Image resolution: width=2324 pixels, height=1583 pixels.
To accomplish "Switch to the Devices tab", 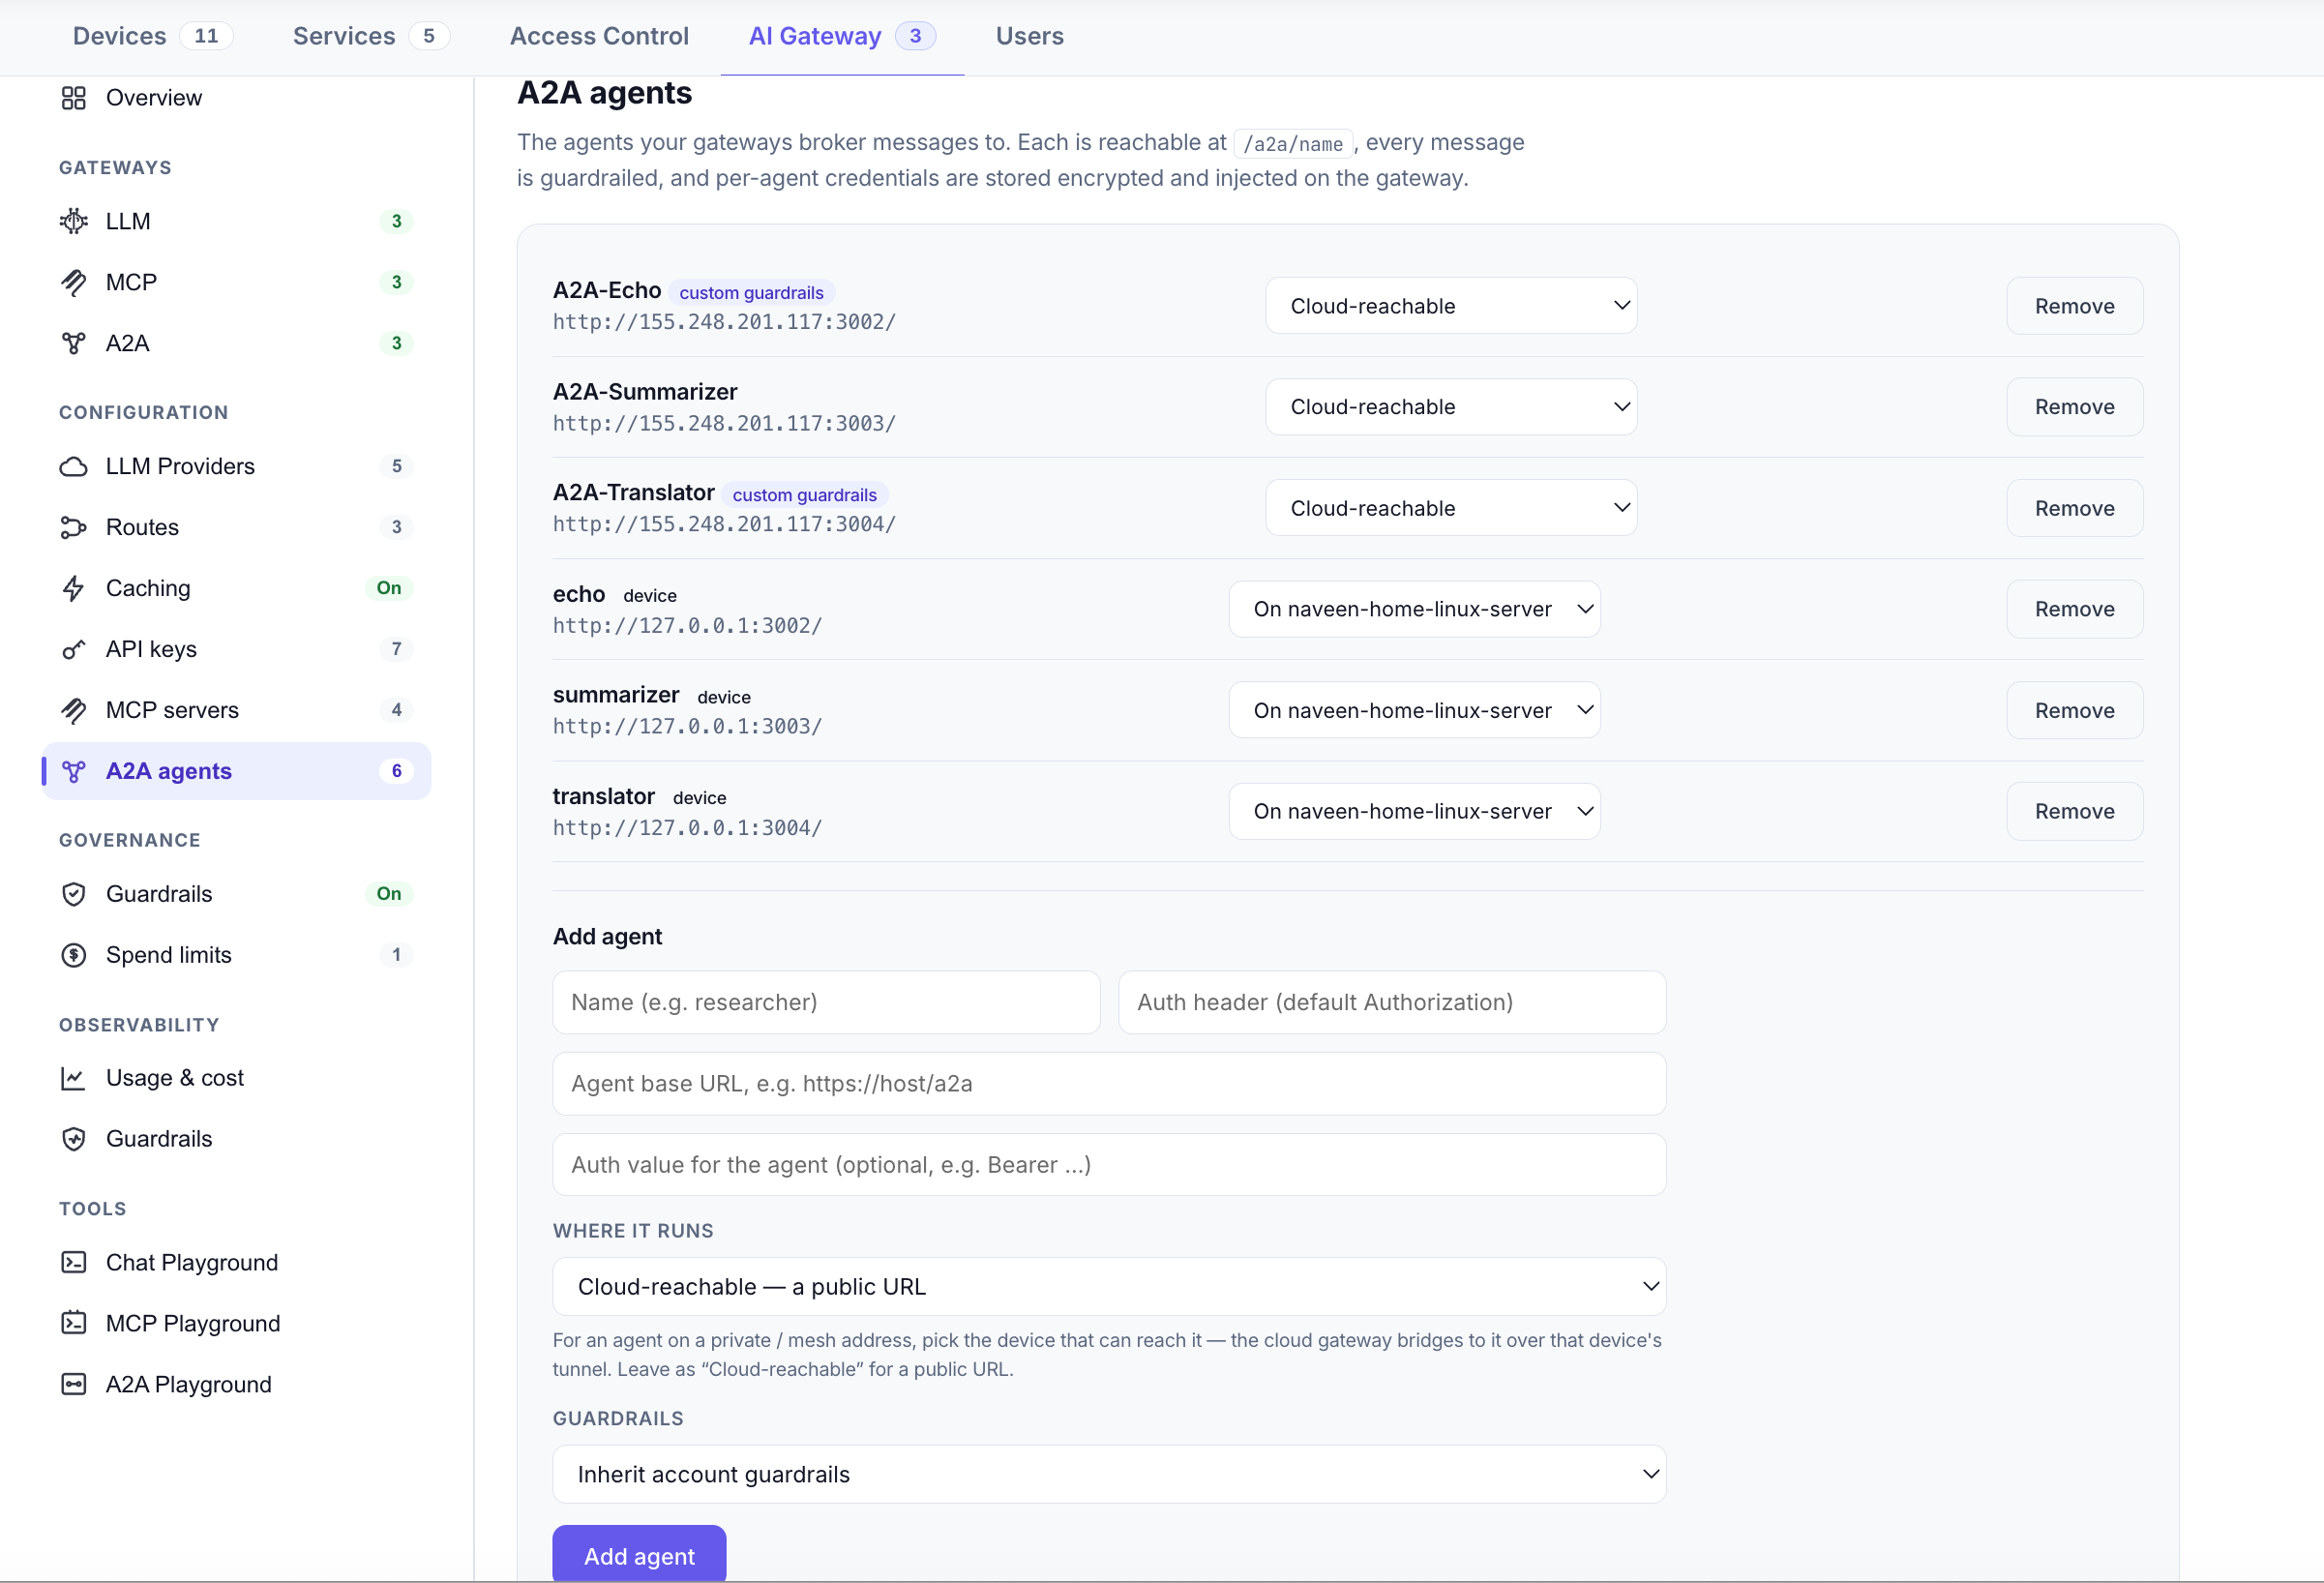I will point(153,36).
